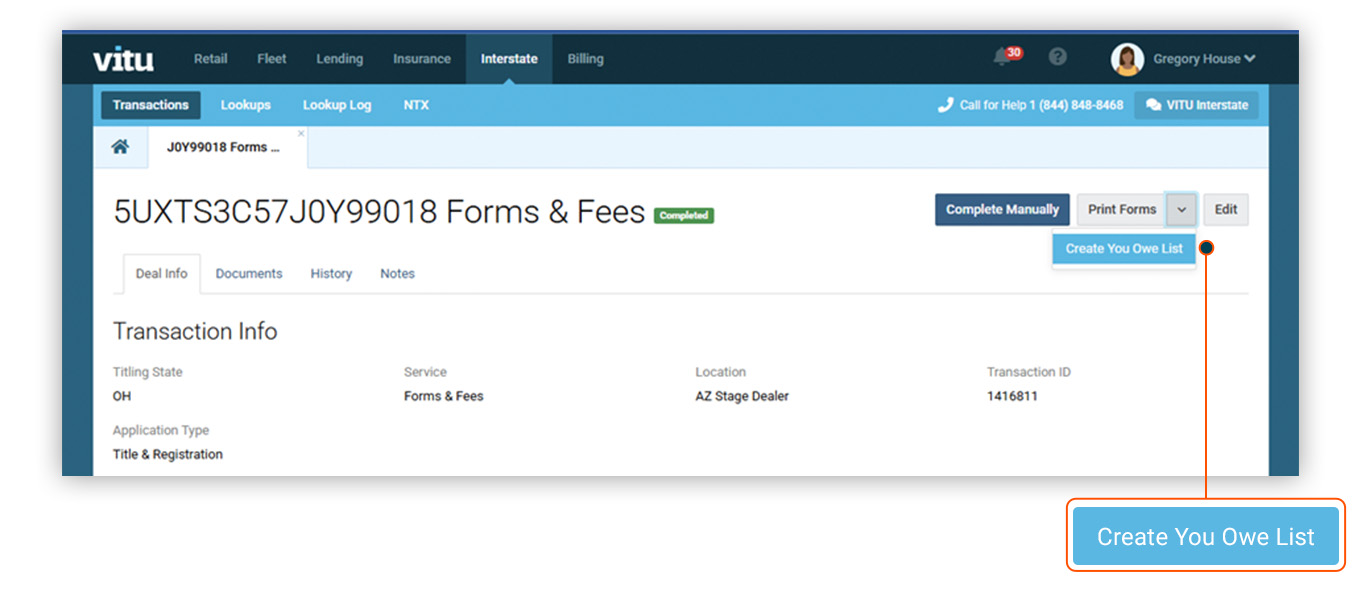
Task: Select Create You Owe List from the dropdown
Action: 1123,248
